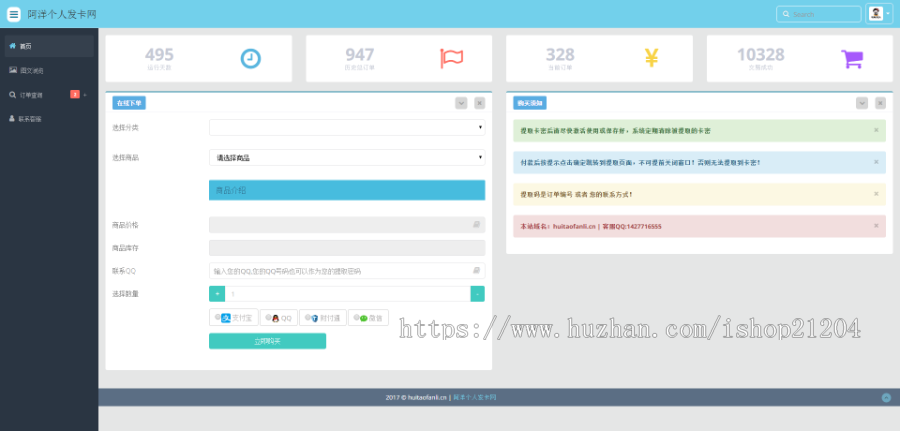
Task: Click the 10328 number on stats card
Action: click(761, 55)
